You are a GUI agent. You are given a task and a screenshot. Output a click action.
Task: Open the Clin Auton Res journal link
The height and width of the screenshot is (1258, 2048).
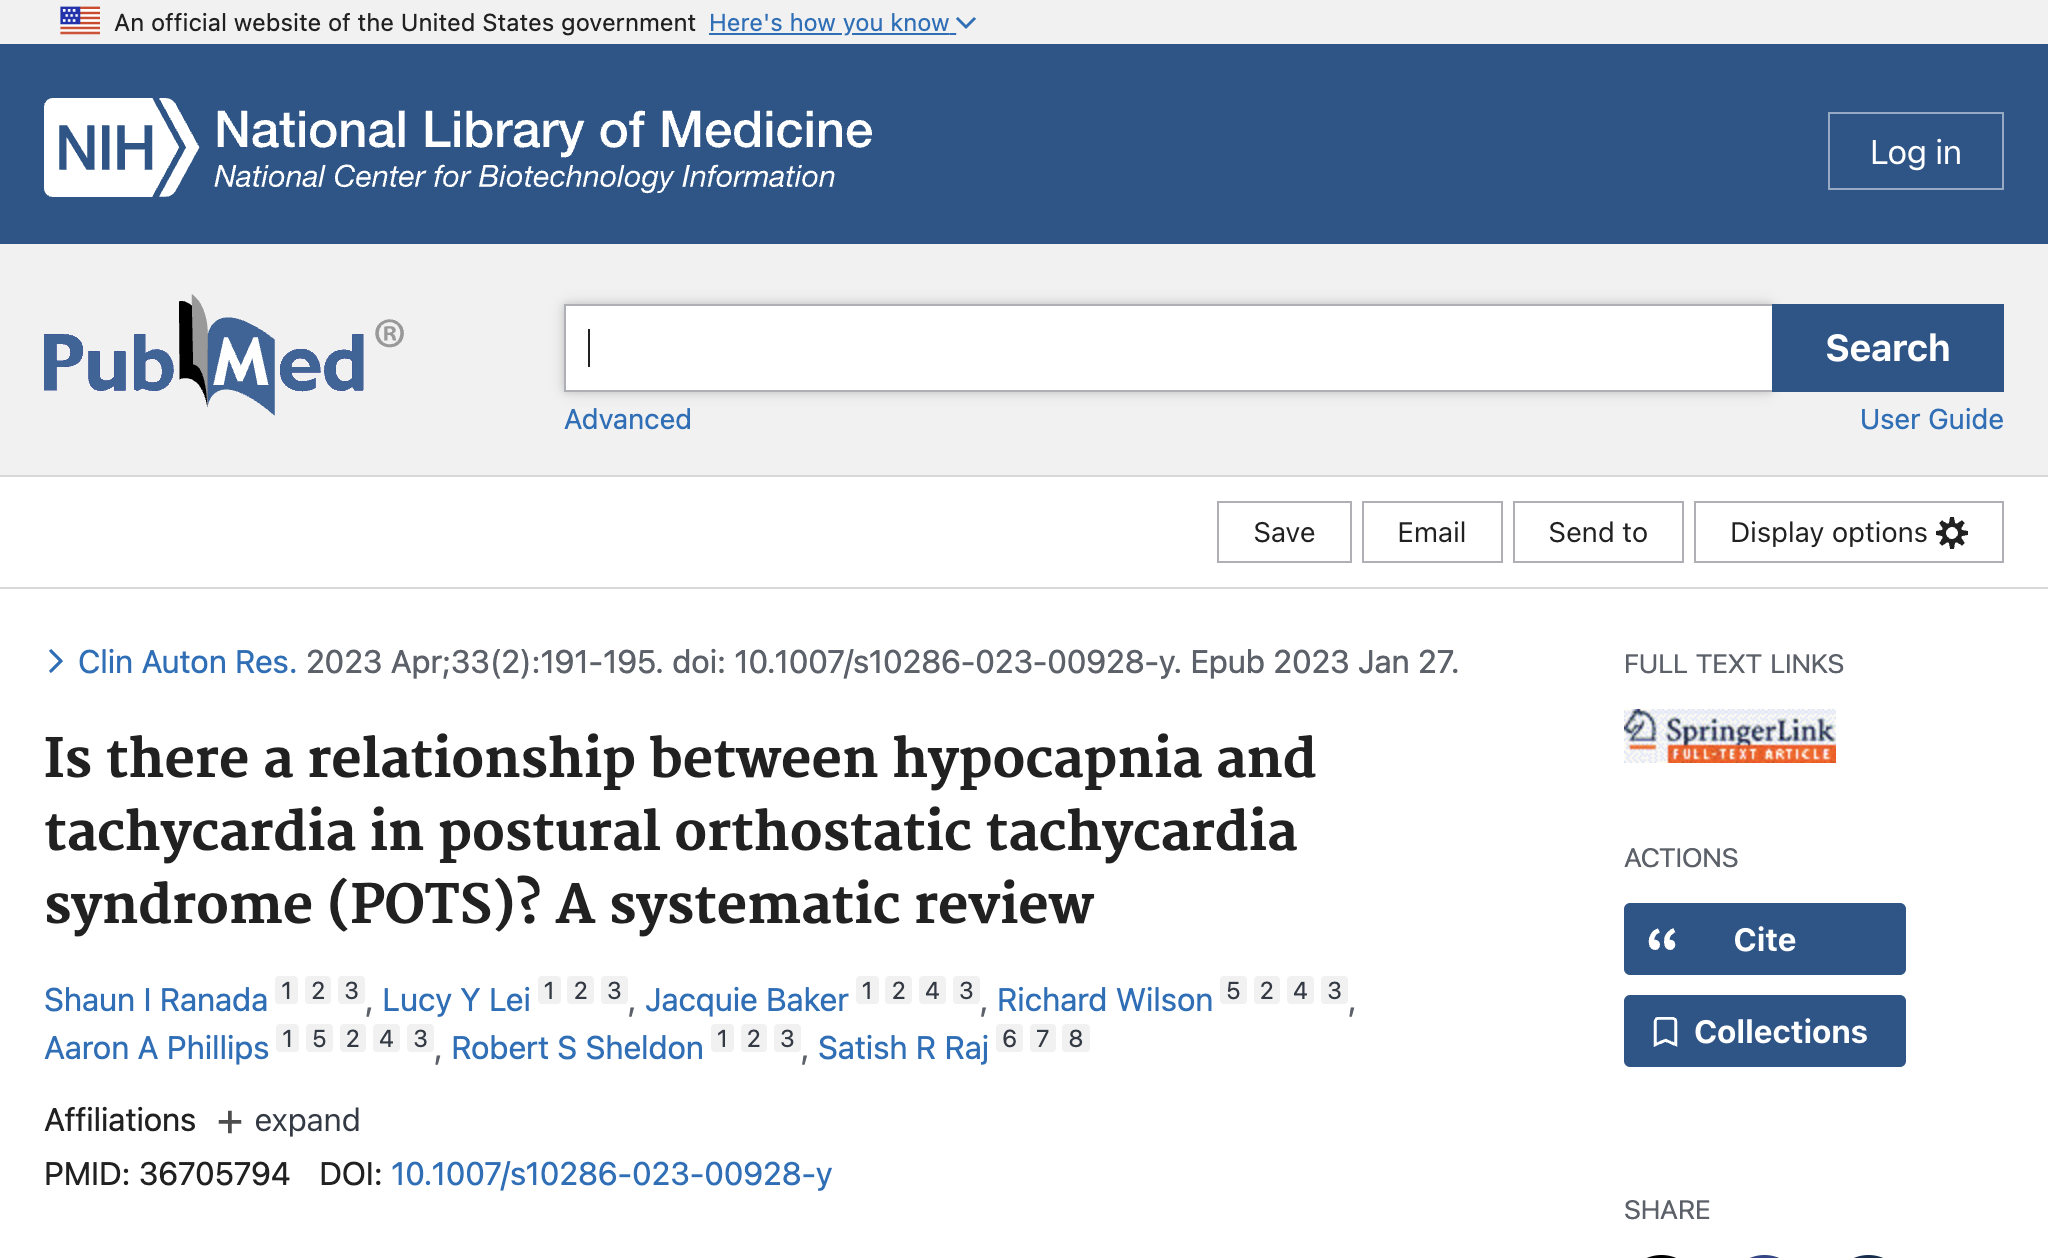point(187,662)
